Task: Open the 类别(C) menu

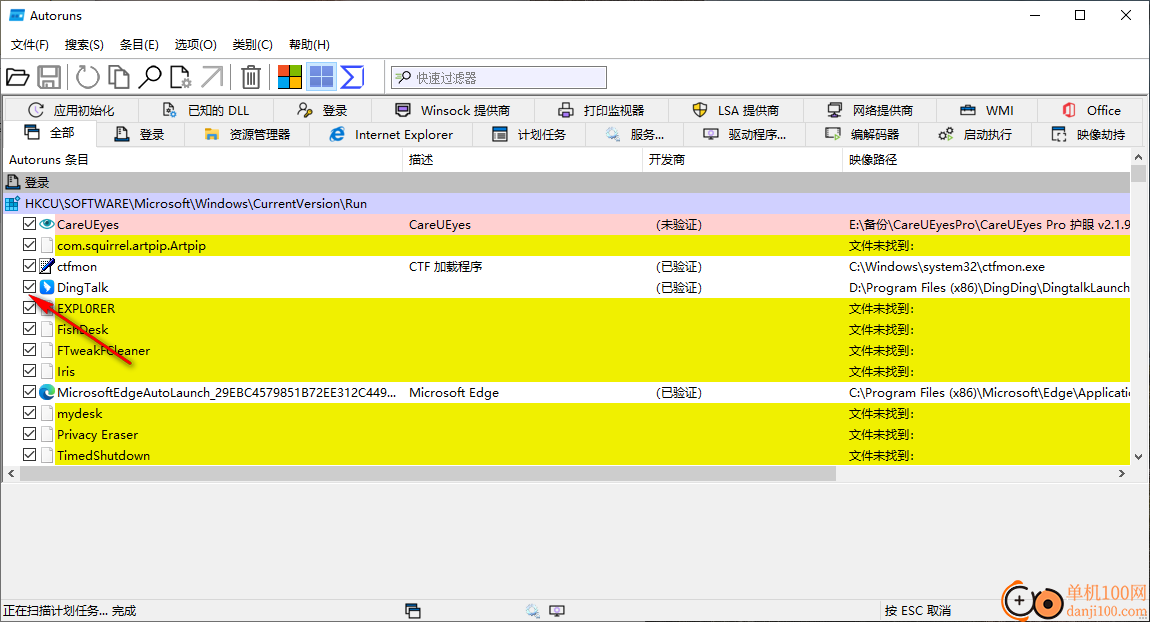Action: pyautogui.click(x=252, y=45)
